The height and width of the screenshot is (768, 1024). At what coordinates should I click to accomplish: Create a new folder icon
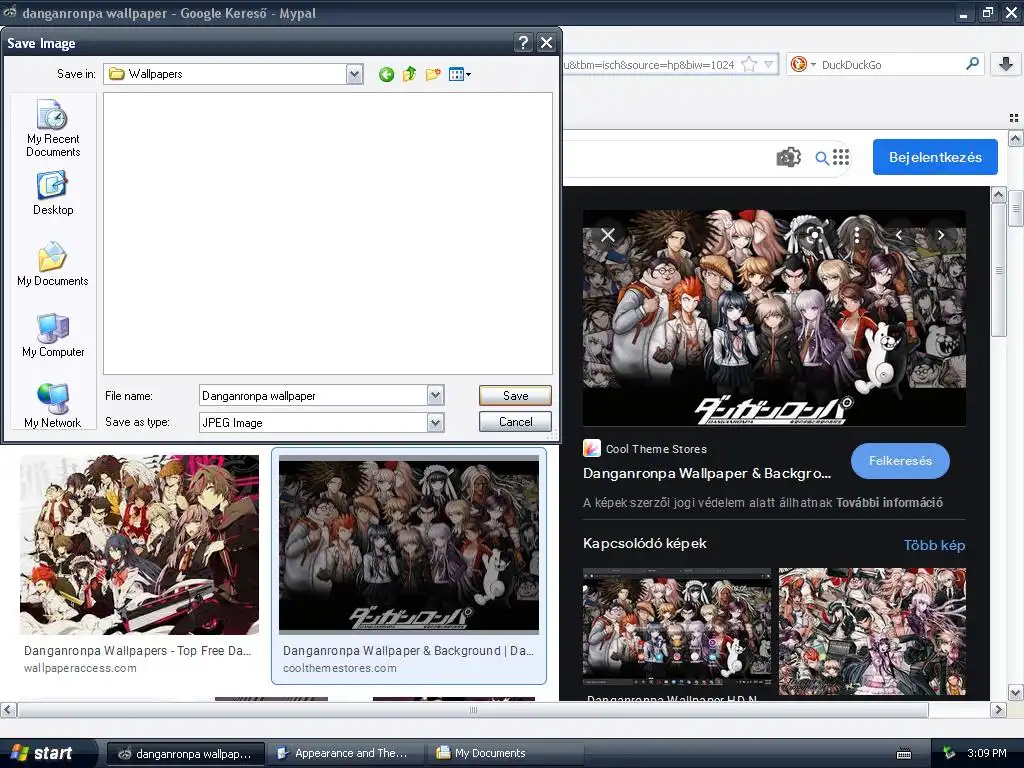[x=433, y=74]
